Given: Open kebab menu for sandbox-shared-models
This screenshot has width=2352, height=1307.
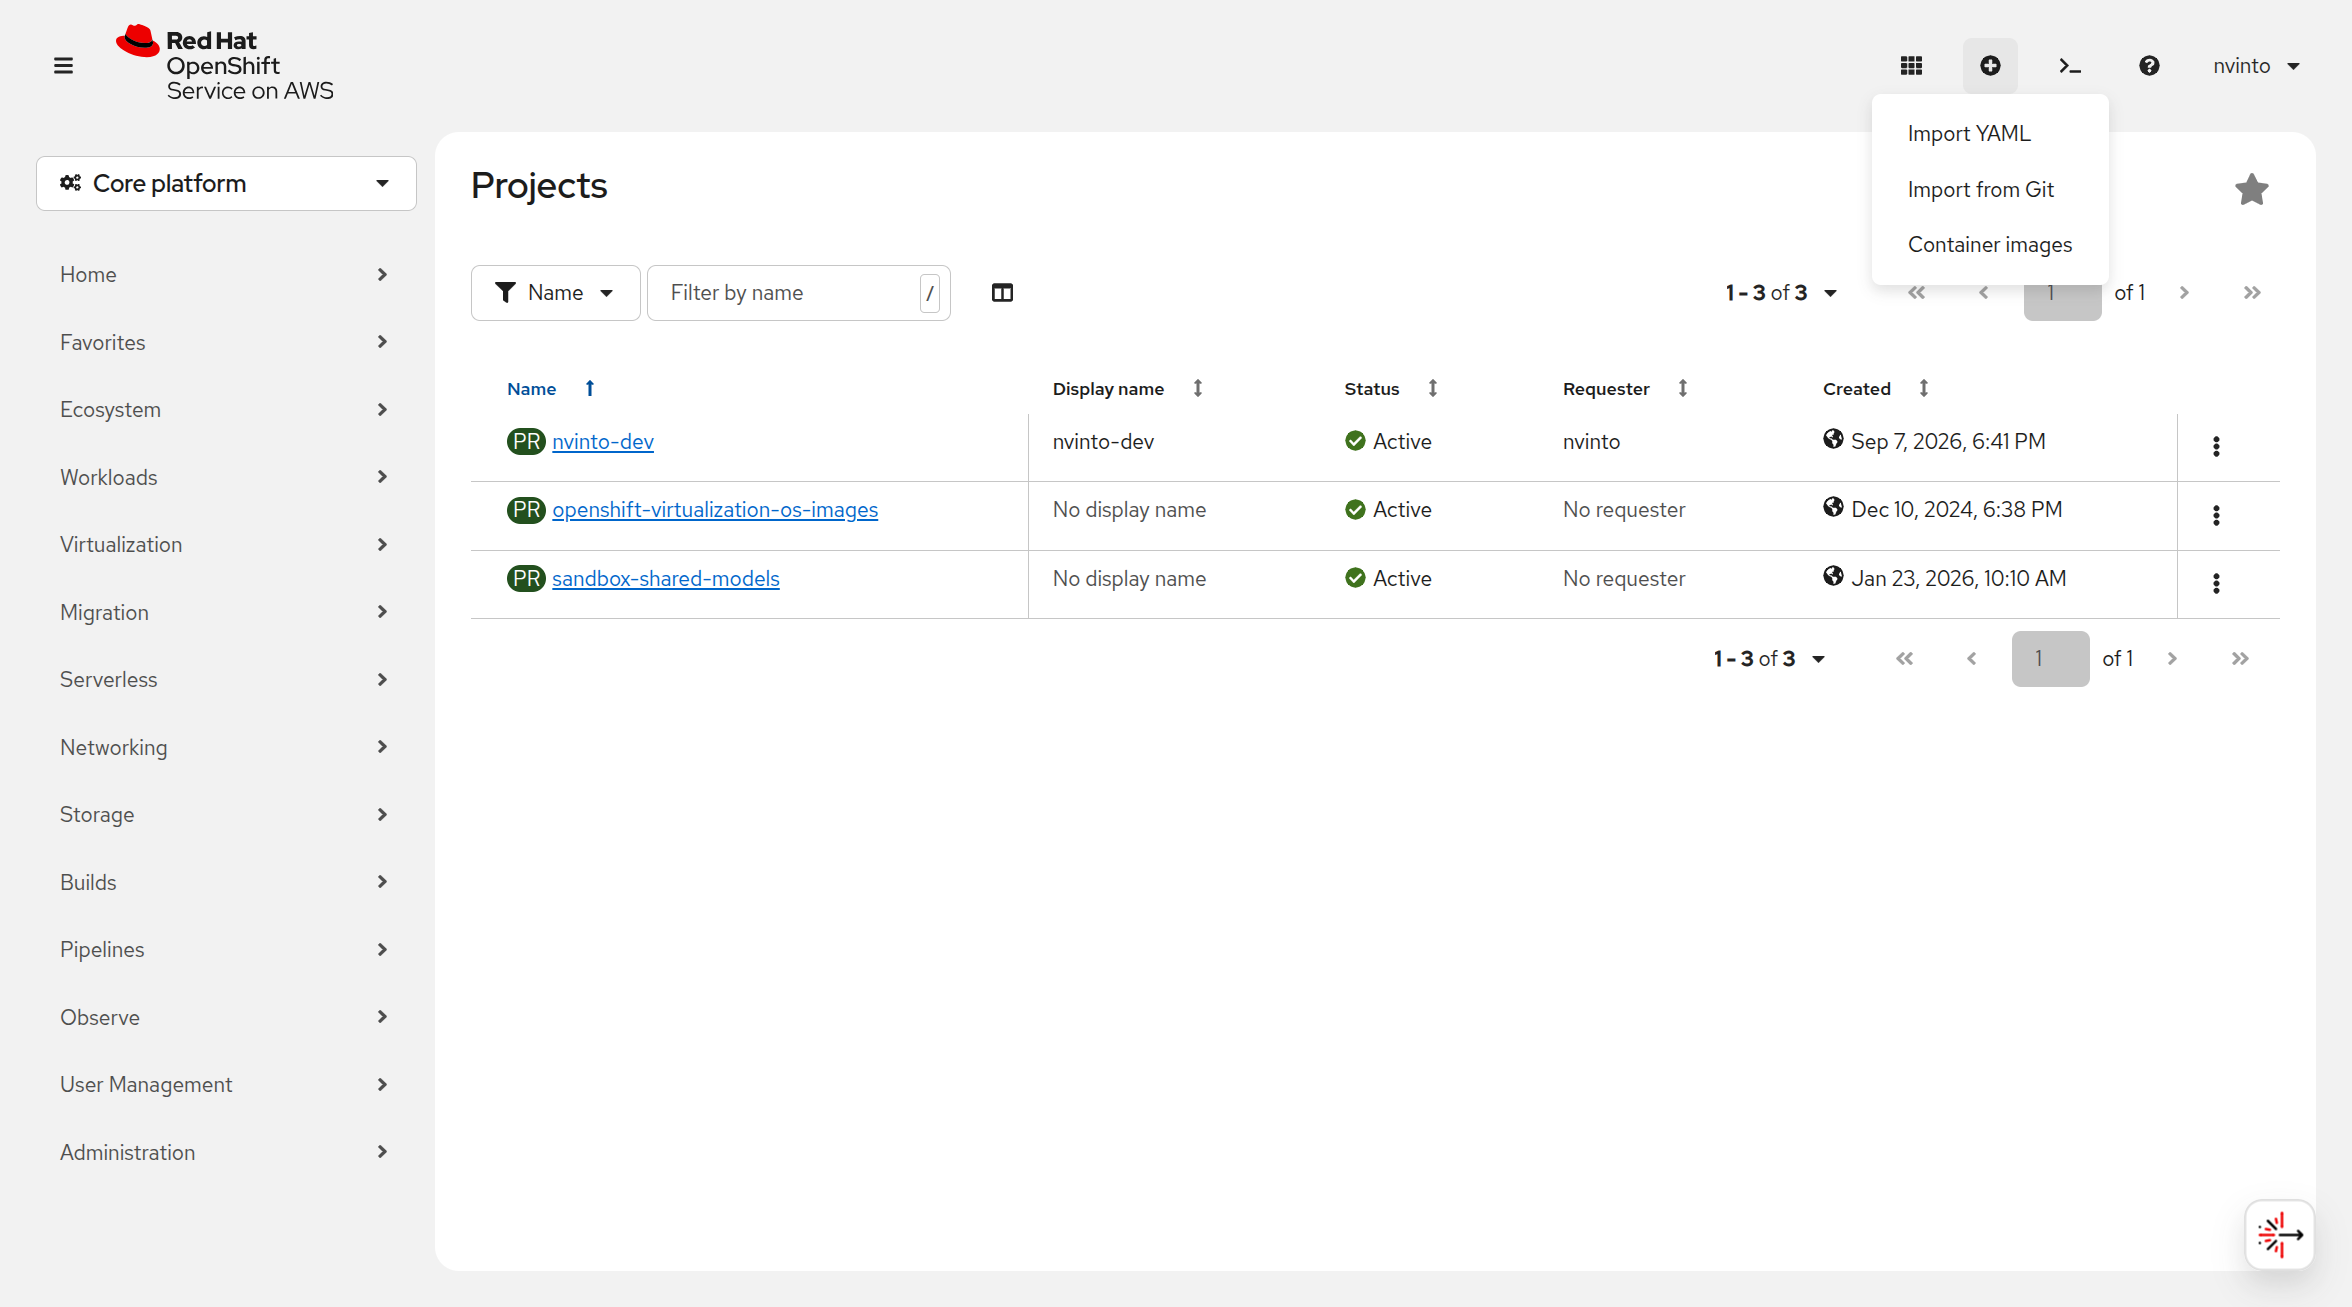Looking at the screenshot, I should 2216,583.
